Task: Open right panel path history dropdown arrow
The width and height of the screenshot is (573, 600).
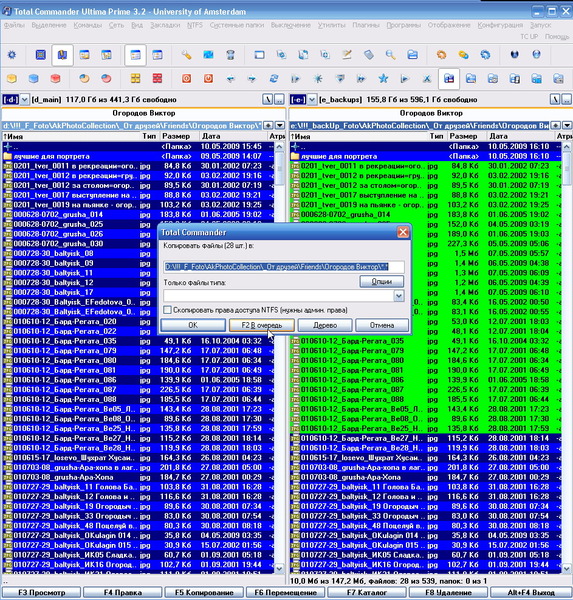Action: [x=567, y=126]
